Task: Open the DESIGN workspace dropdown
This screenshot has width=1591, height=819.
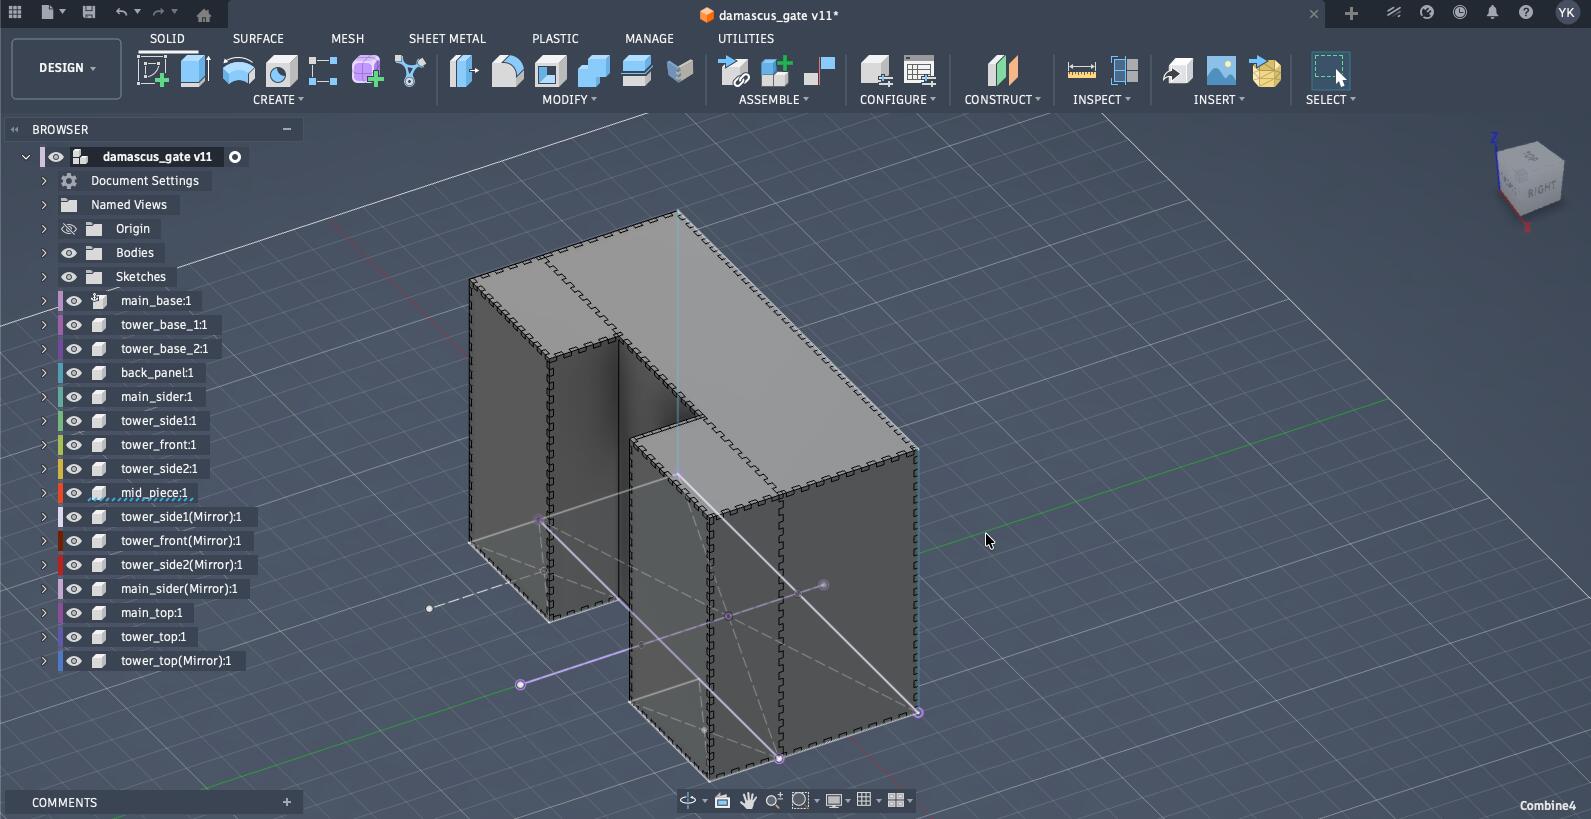Action: [x=67, y=68]
